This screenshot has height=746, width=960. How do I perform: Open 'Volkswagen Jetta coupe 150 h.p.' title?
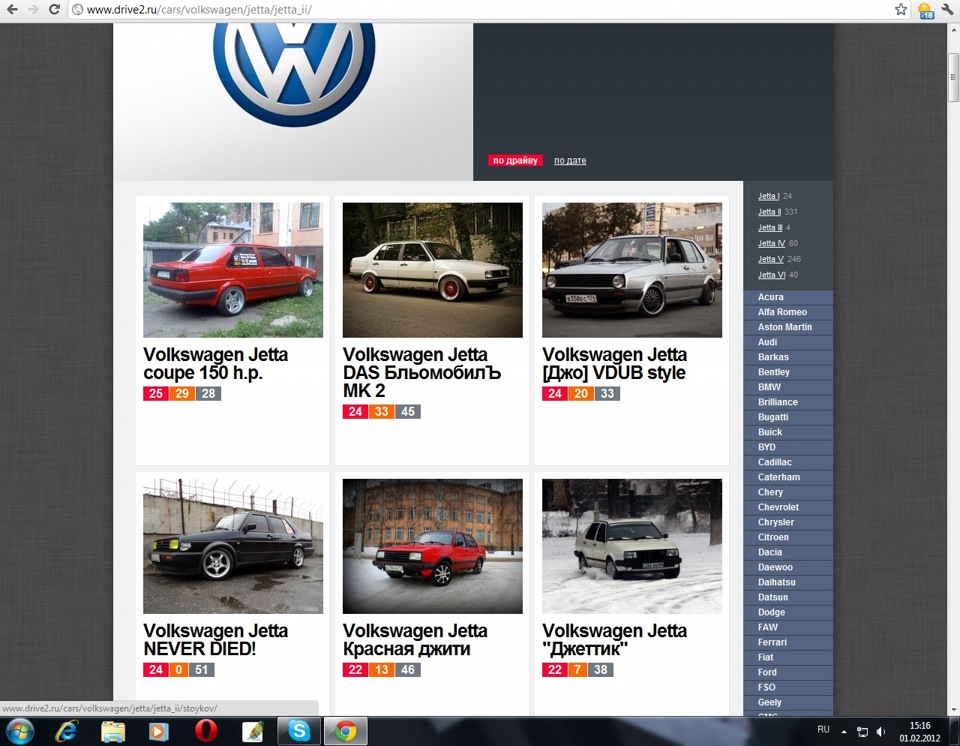tap(216, 364)
